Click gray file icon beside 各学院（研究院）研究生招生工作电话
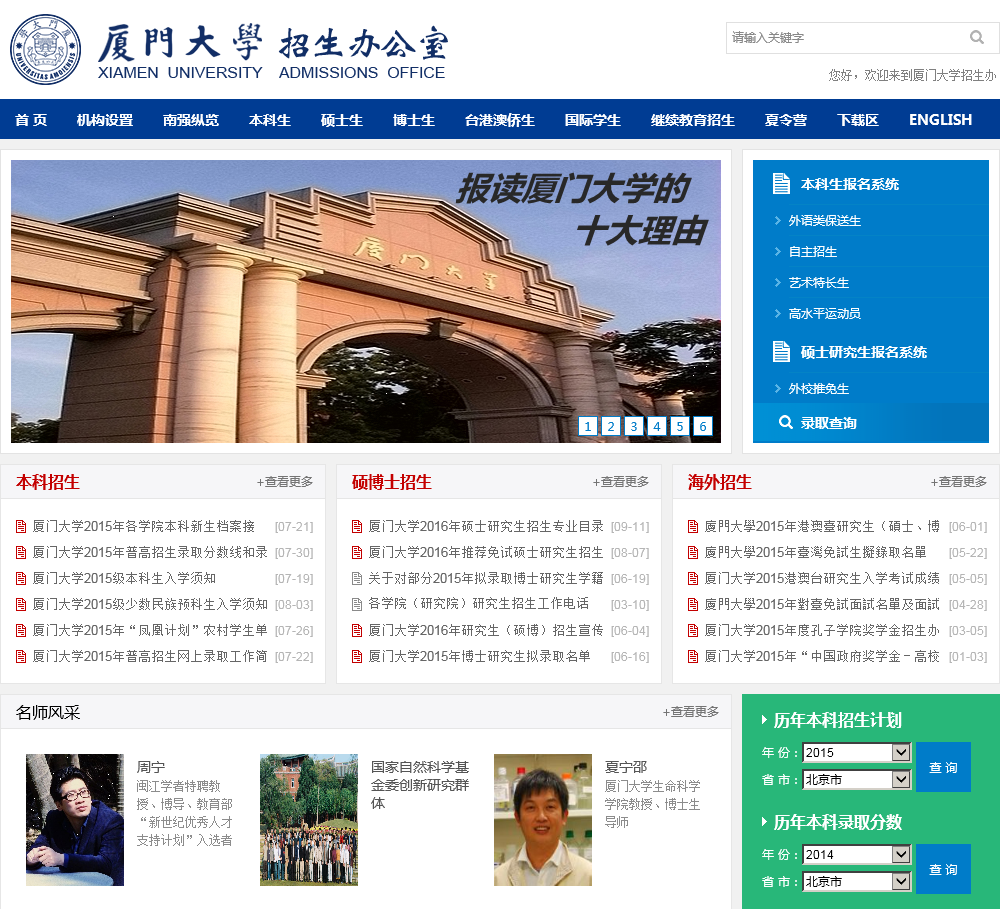 (357, 604)
